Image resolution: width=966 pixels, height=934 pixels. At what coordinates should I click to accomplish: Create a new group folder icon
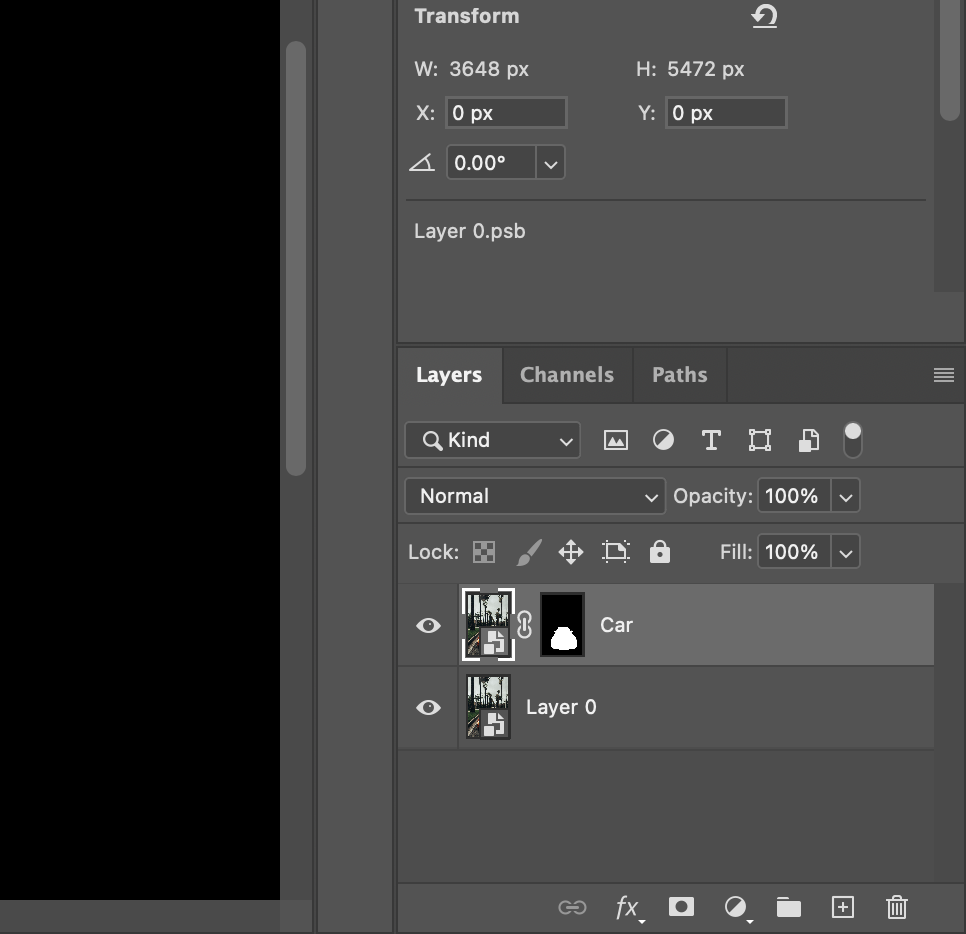(789, 908)
